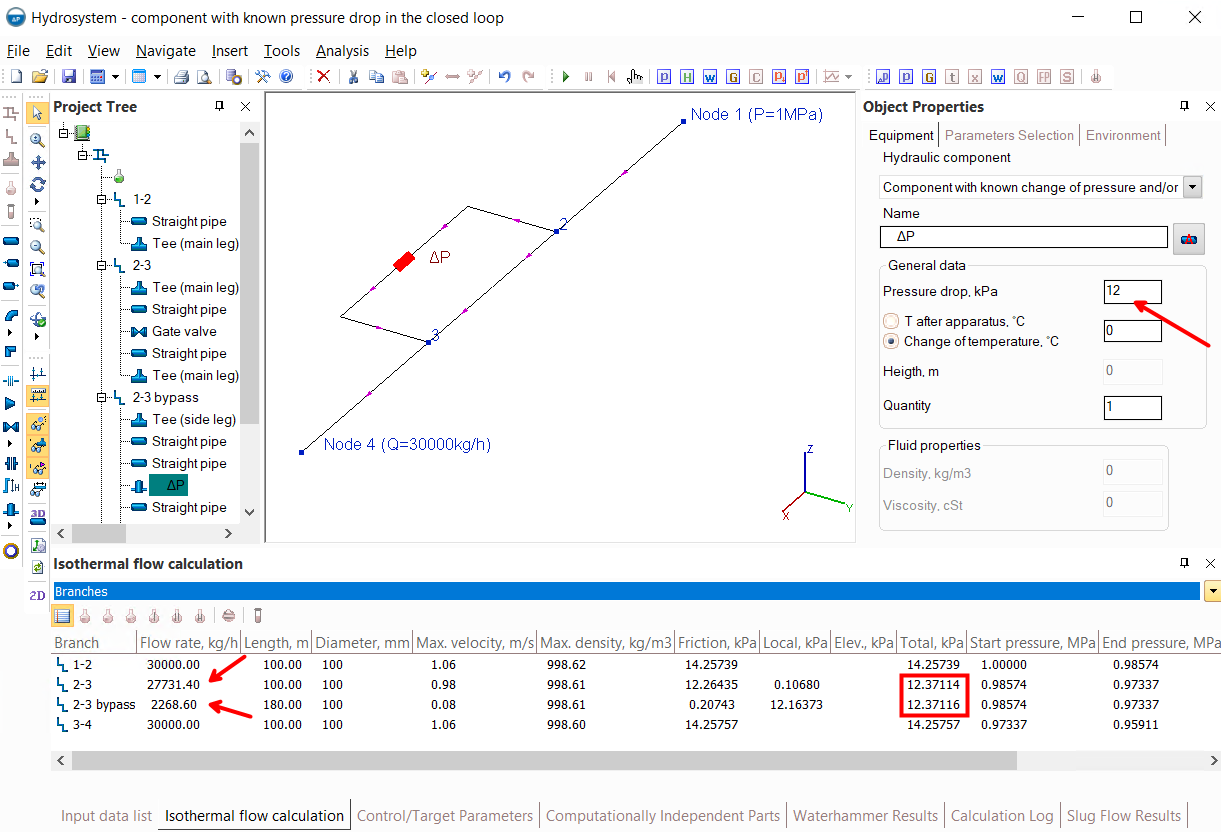Click the red X delete icon

click(323, 76)
